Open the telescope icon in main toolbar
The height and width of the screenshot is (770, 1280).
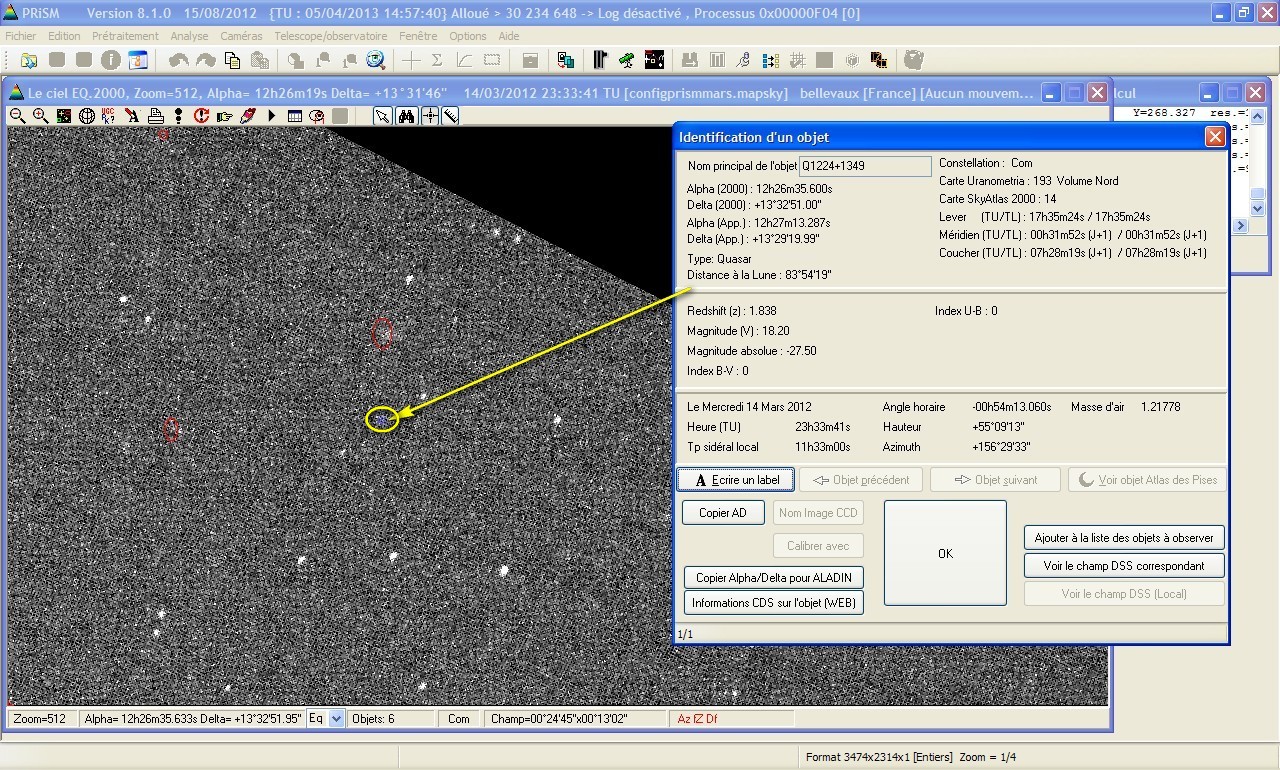pos(626,60)
